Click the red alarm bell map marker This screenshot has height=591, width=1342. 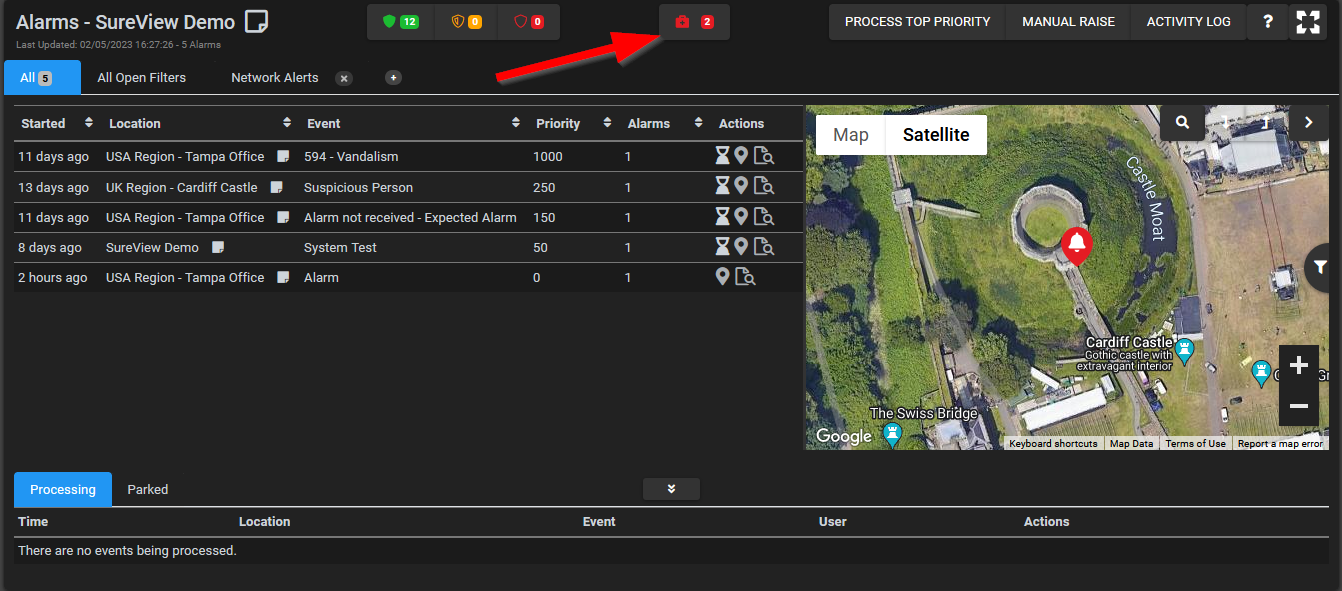coord(1076,244)
